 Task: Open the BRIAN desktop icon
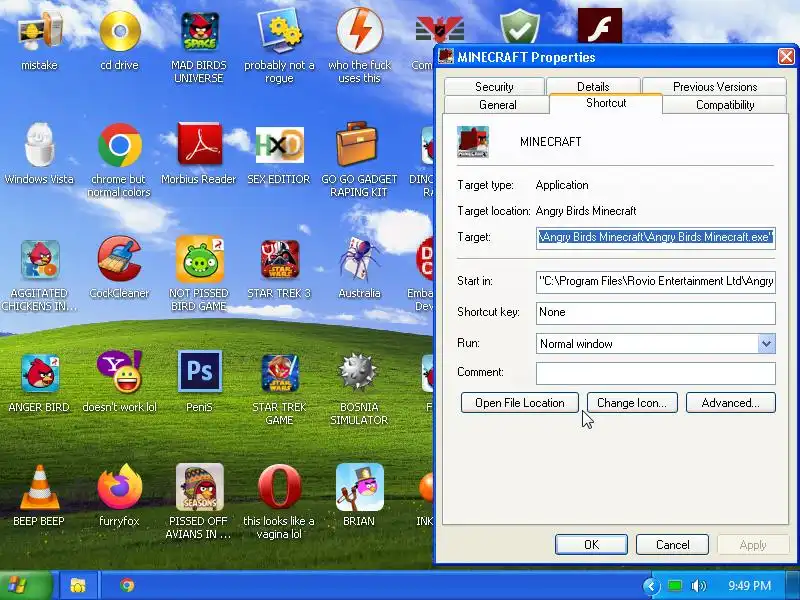pos(359,487)
